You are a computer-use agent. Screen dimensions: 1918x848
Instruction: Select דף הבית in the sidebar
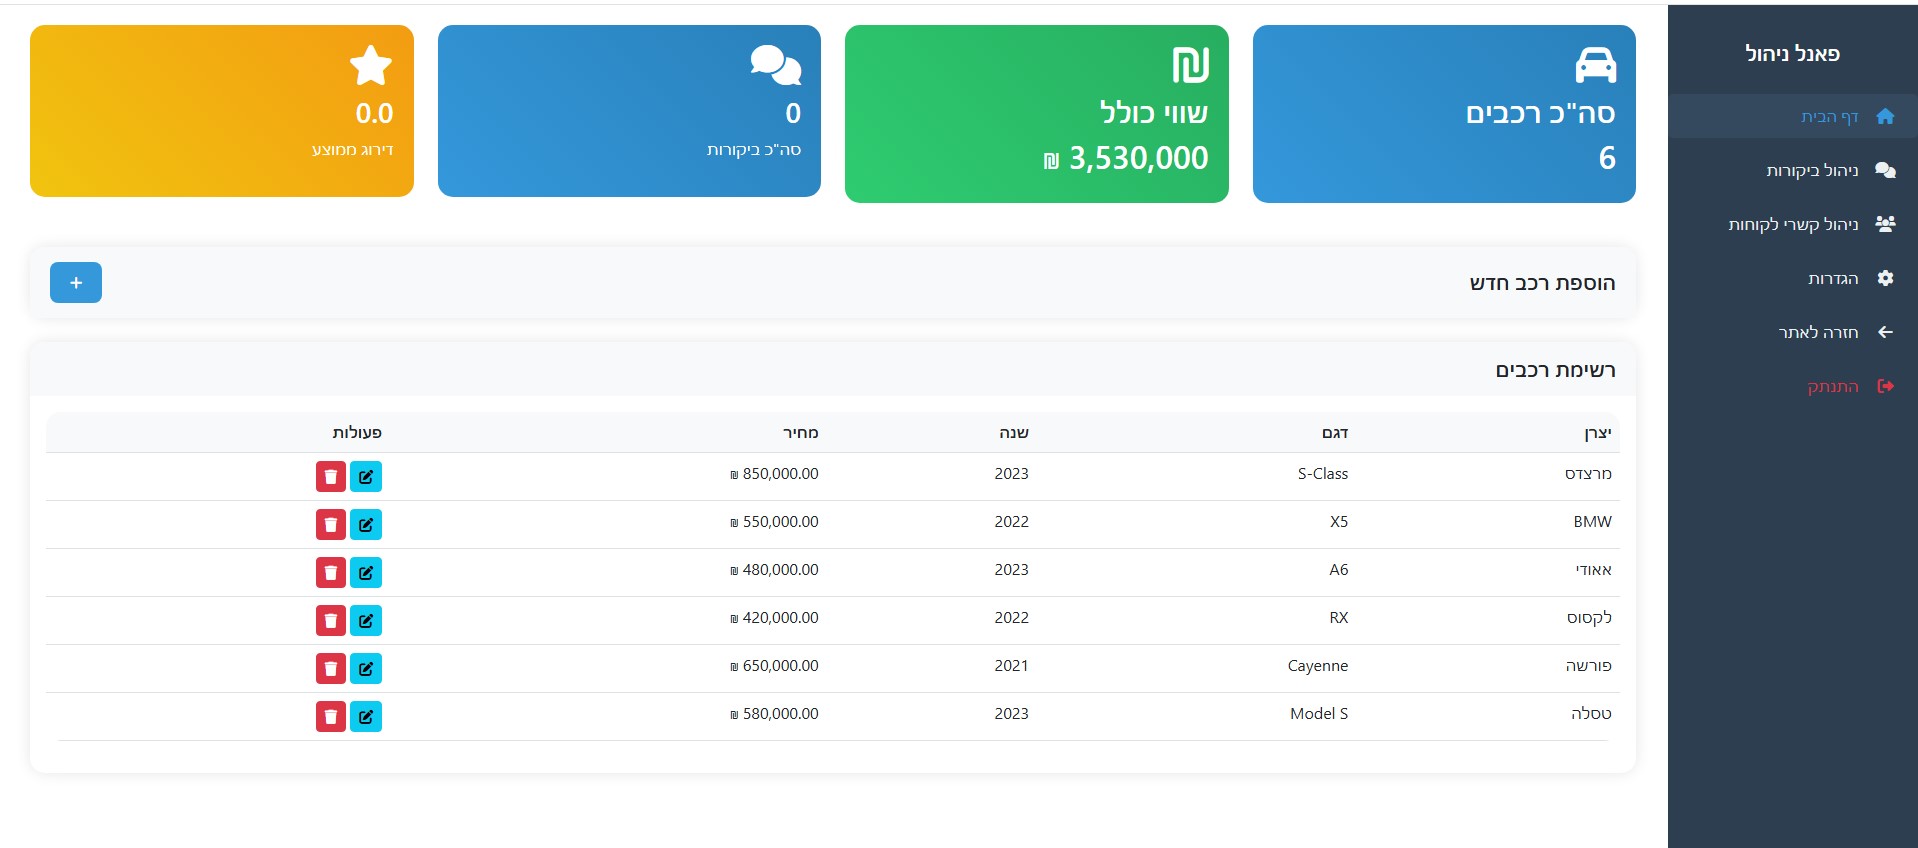1829,117
